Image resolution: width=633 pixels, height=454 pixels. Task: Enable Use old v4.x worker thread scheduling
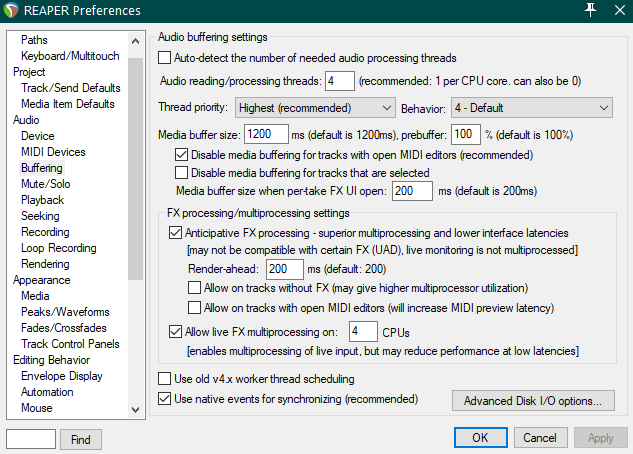(166, 380)
